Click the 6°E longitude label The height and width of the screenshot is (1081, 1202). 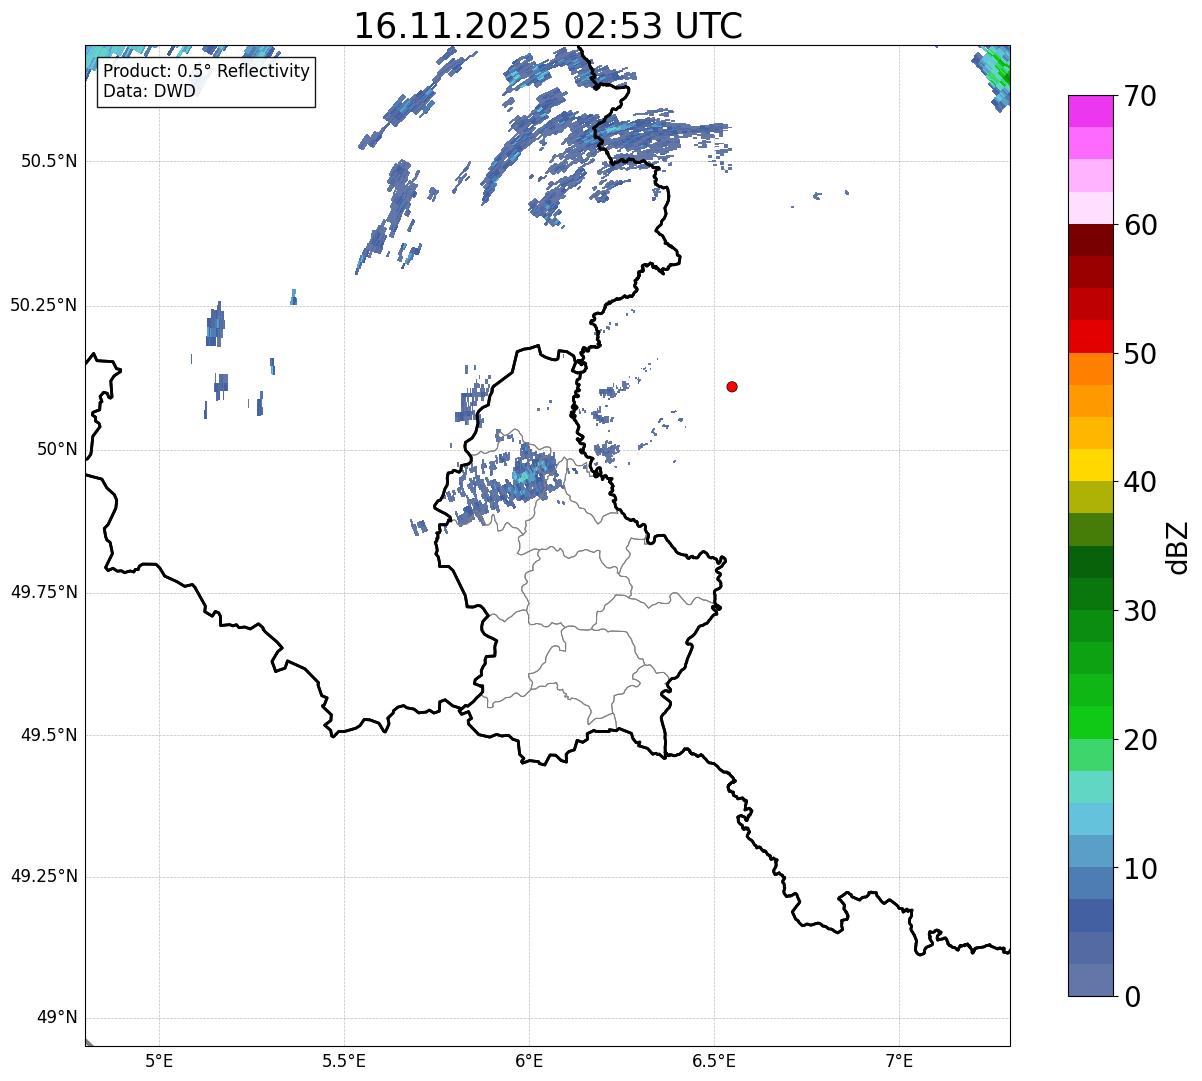pos(529,1061)
